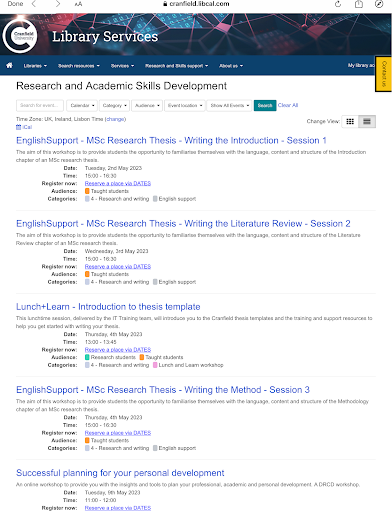
Task: Tap Done in the browser bar
Action: click(15, 4)
